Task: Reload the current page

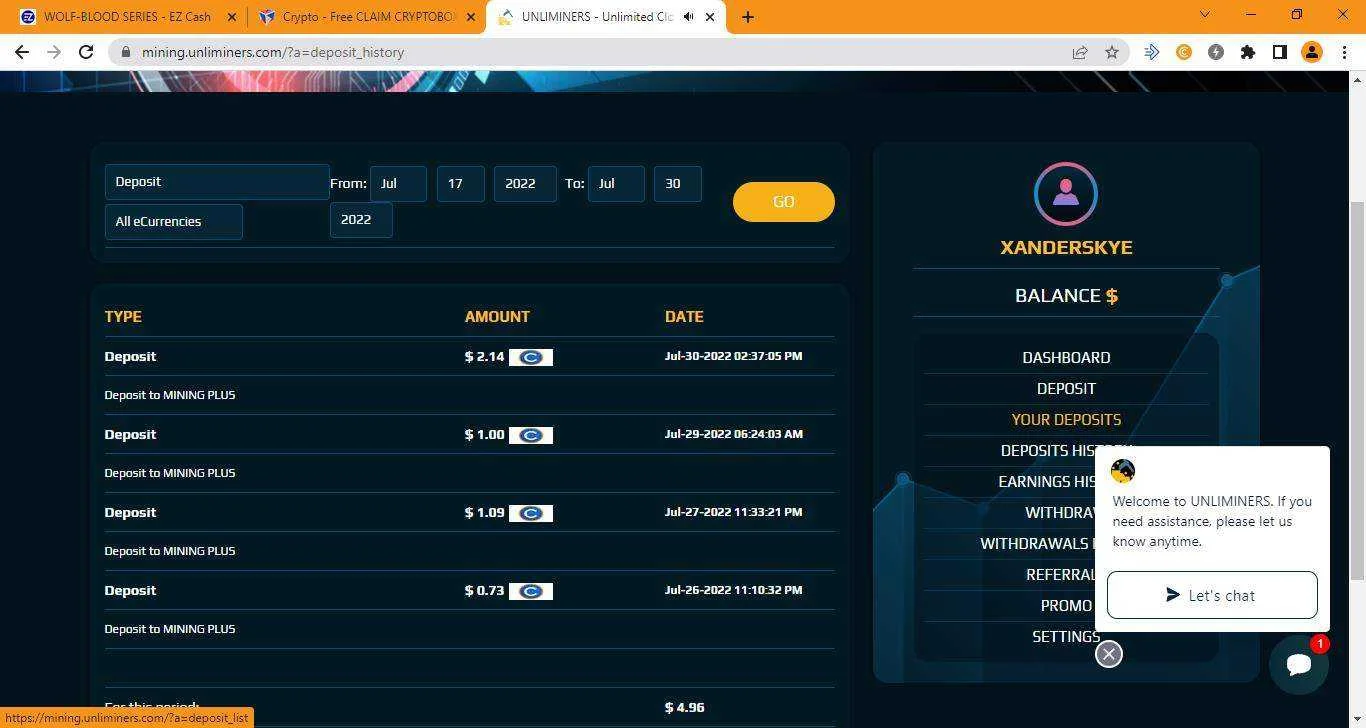Action: click(86, 52)
